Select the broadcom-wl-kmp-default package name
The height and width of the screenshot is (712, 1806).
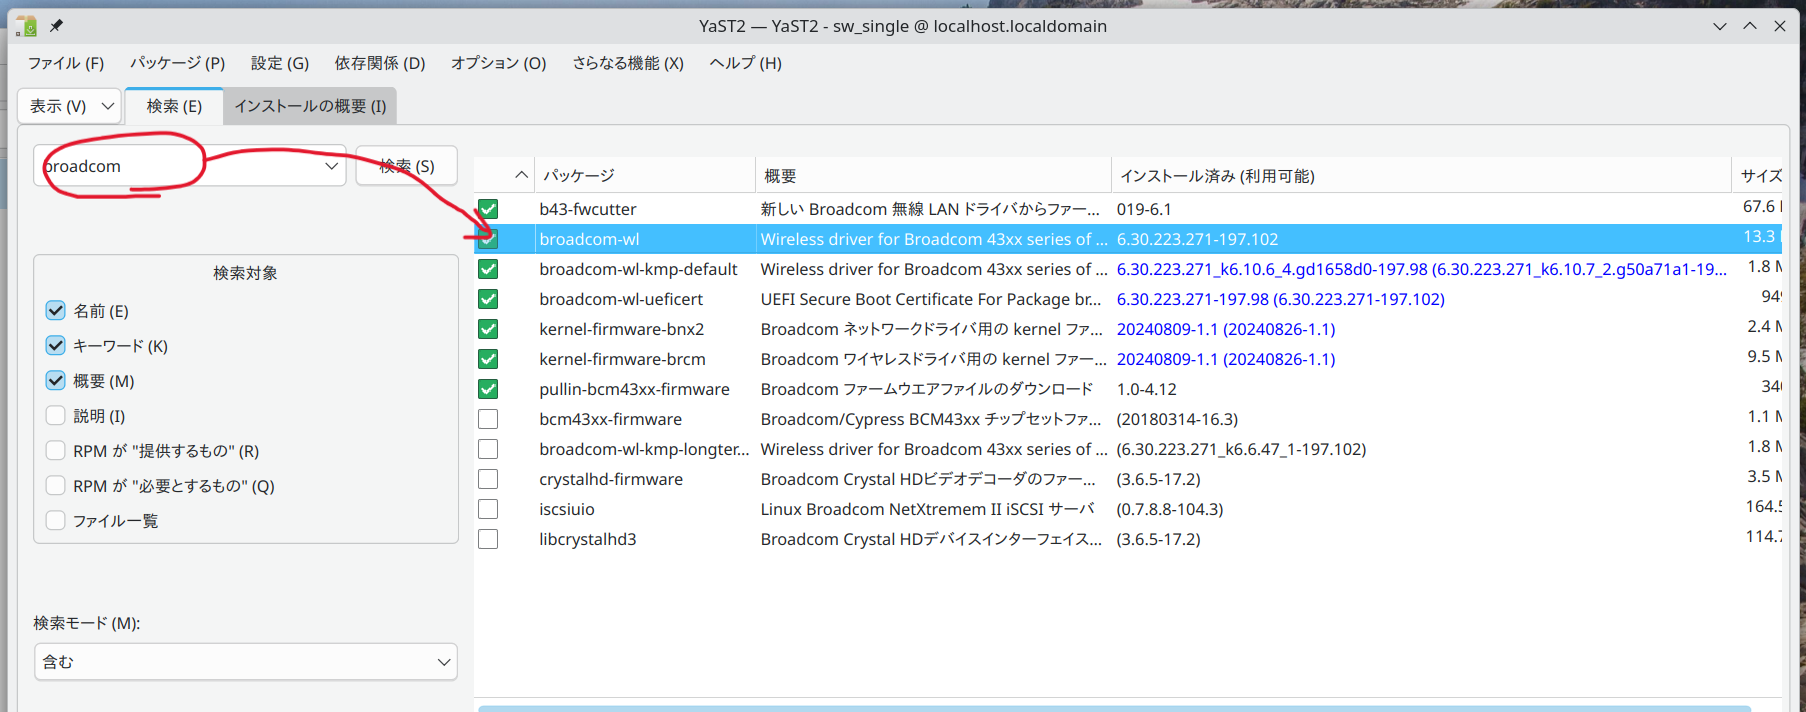[x=638, y=269]
